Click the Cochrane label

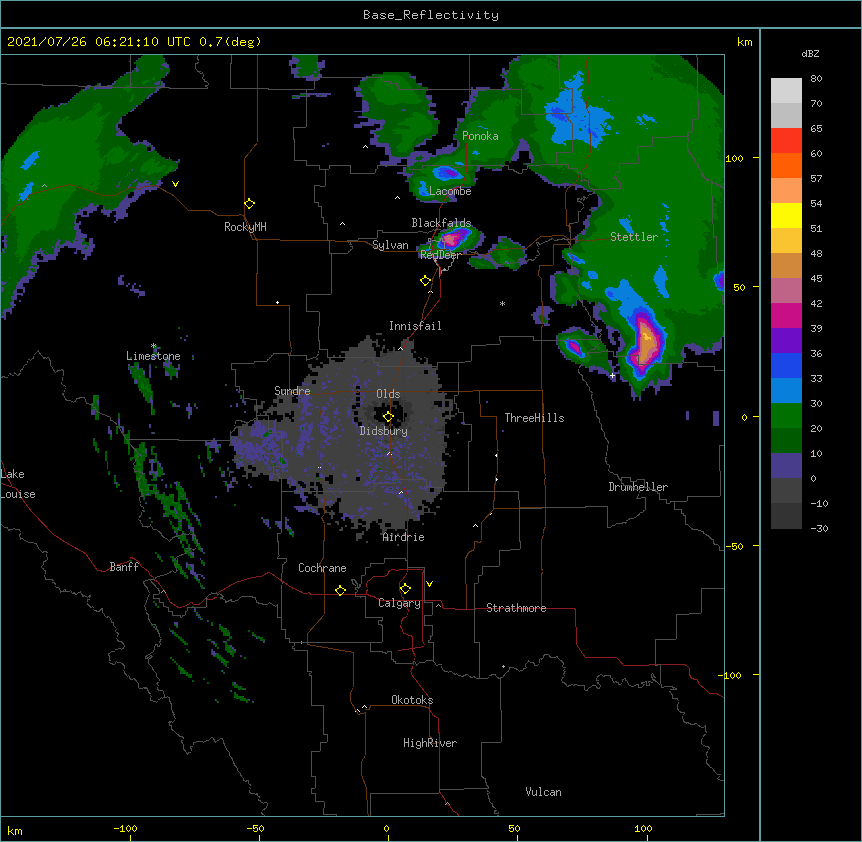[322, 568]
